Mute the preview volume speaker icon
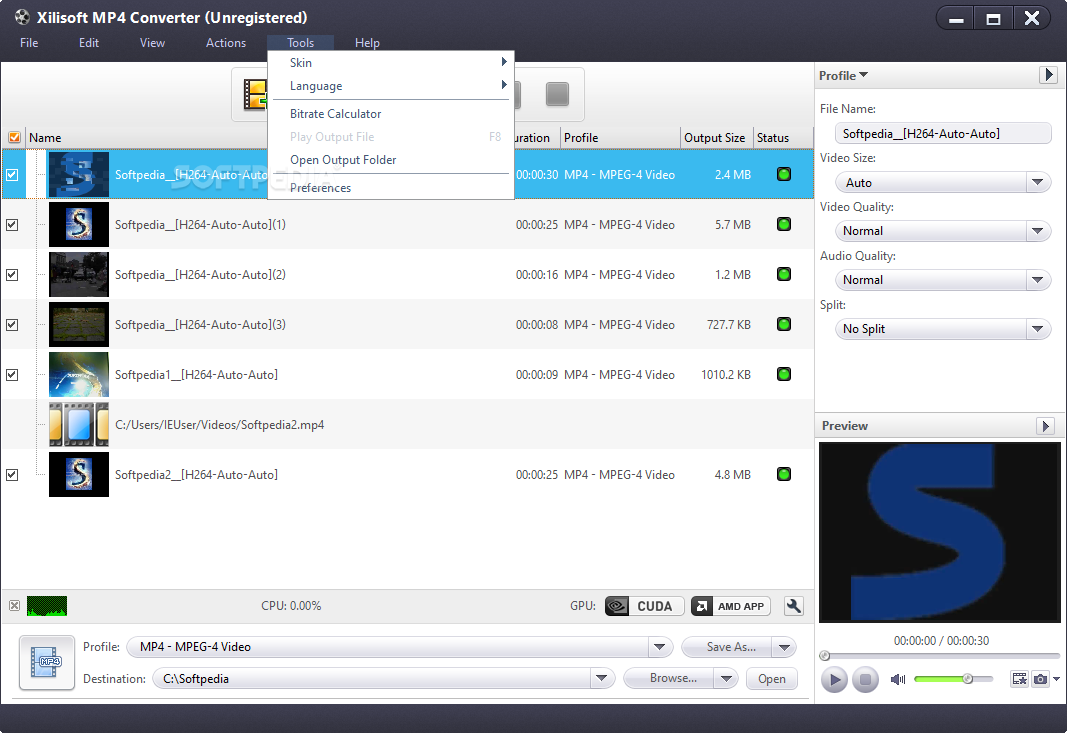The height and width of the screenshot is (733, 1067). coord(898,679)
